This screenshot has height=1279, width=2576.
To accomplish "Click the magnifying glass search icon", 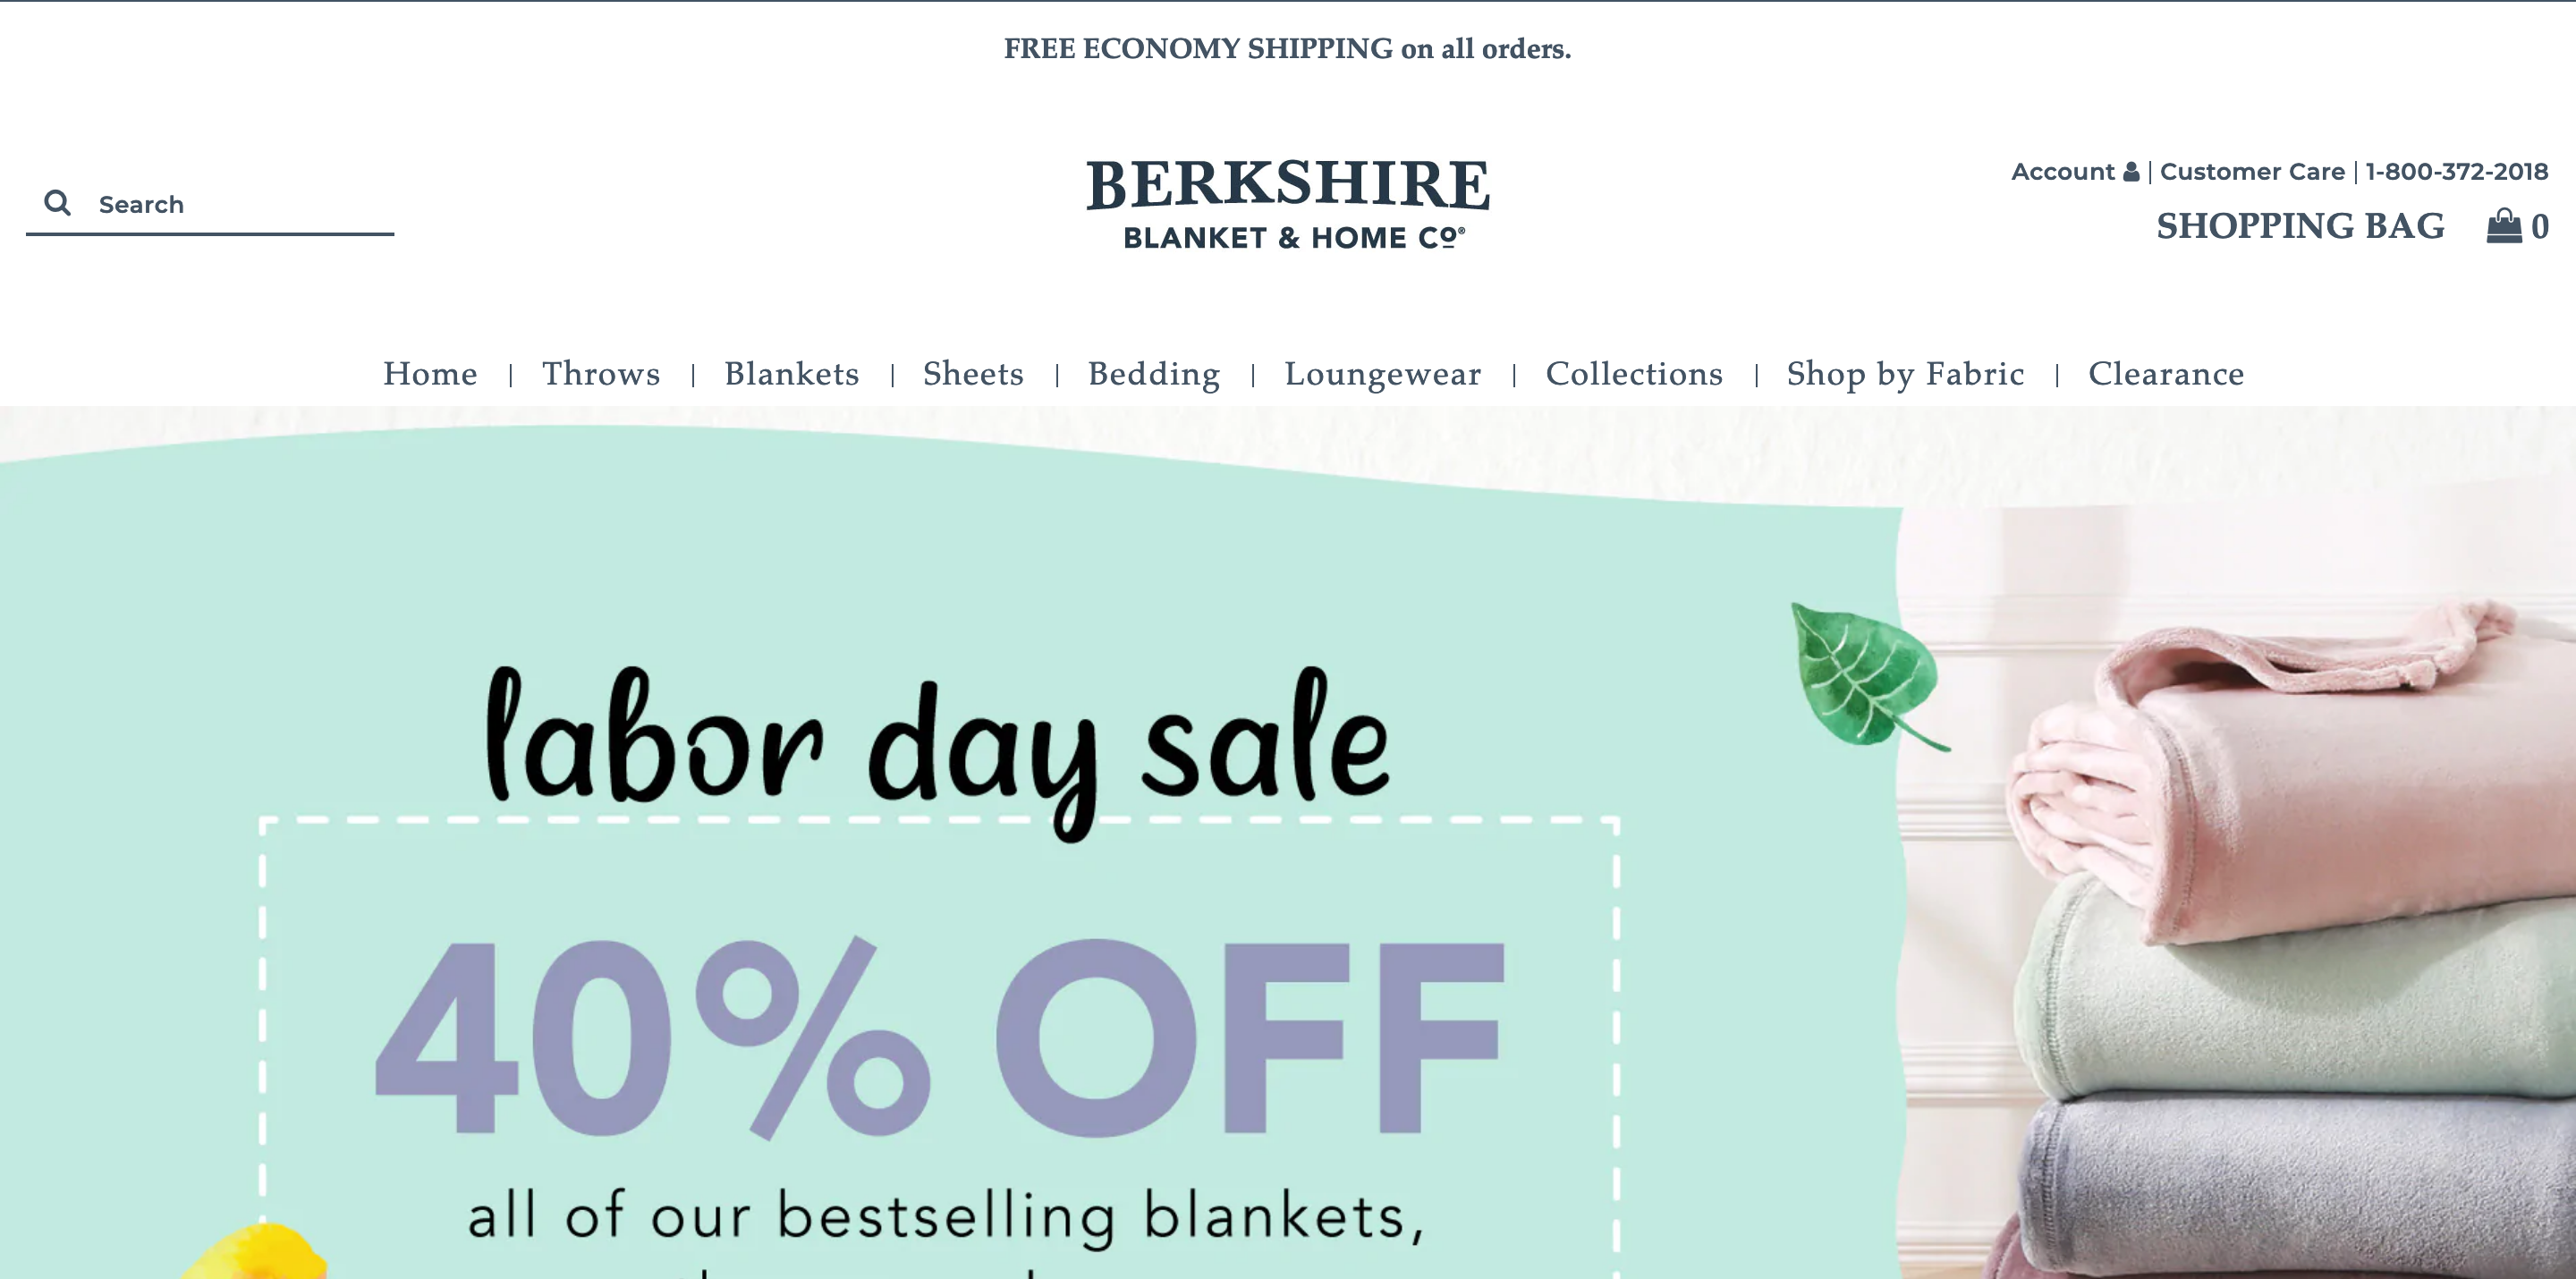I will tap(58, 203).
